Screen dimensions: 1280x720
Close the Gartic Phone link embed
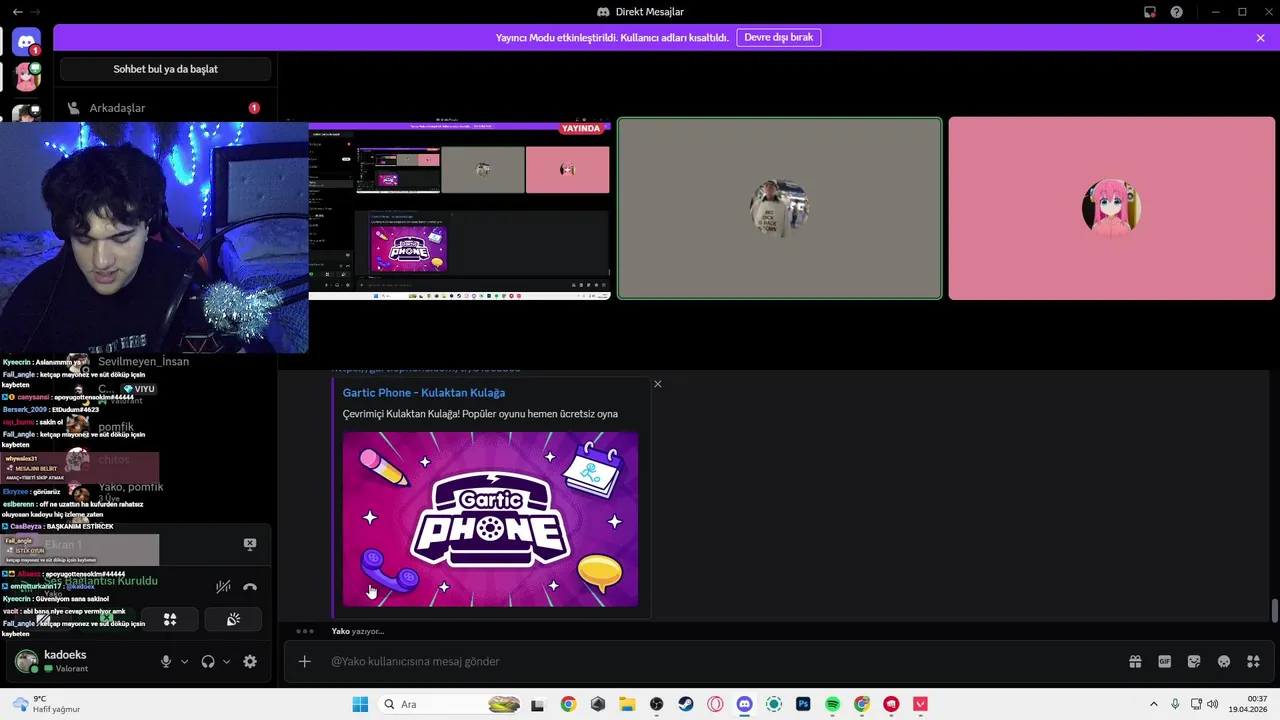pos(657,384)
